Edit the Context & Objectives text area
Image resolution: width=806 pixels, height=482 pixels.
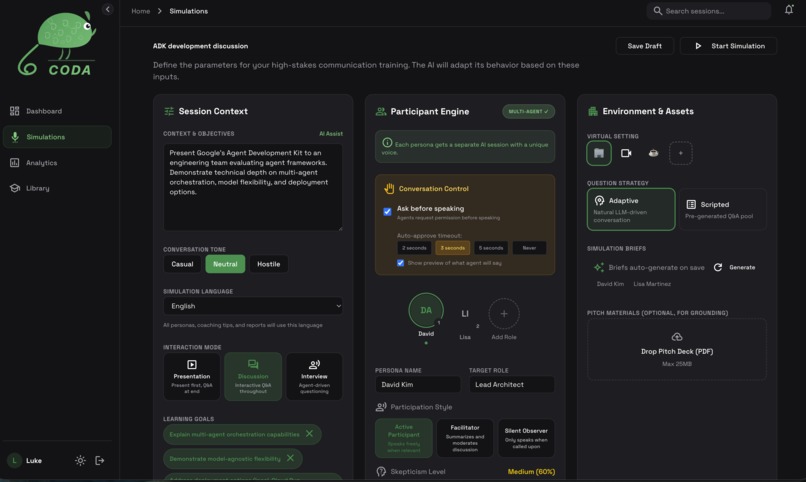coord(253,187)
